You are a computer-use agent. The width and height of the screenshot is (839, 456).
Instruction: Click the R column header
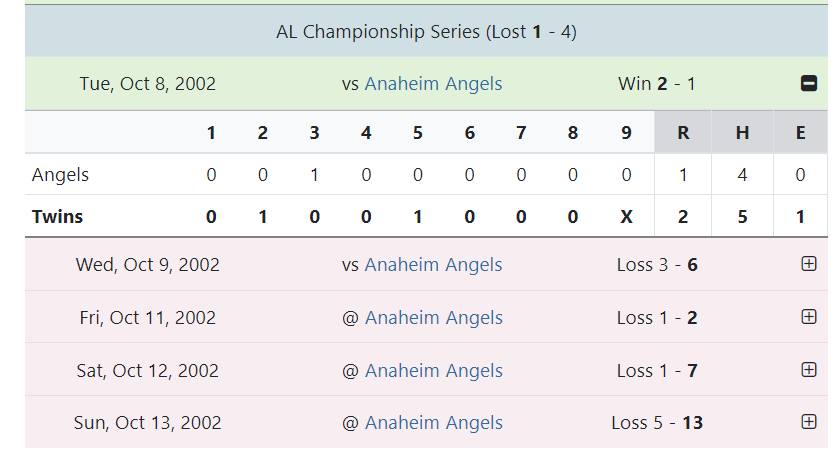click(x=683, y=133)
